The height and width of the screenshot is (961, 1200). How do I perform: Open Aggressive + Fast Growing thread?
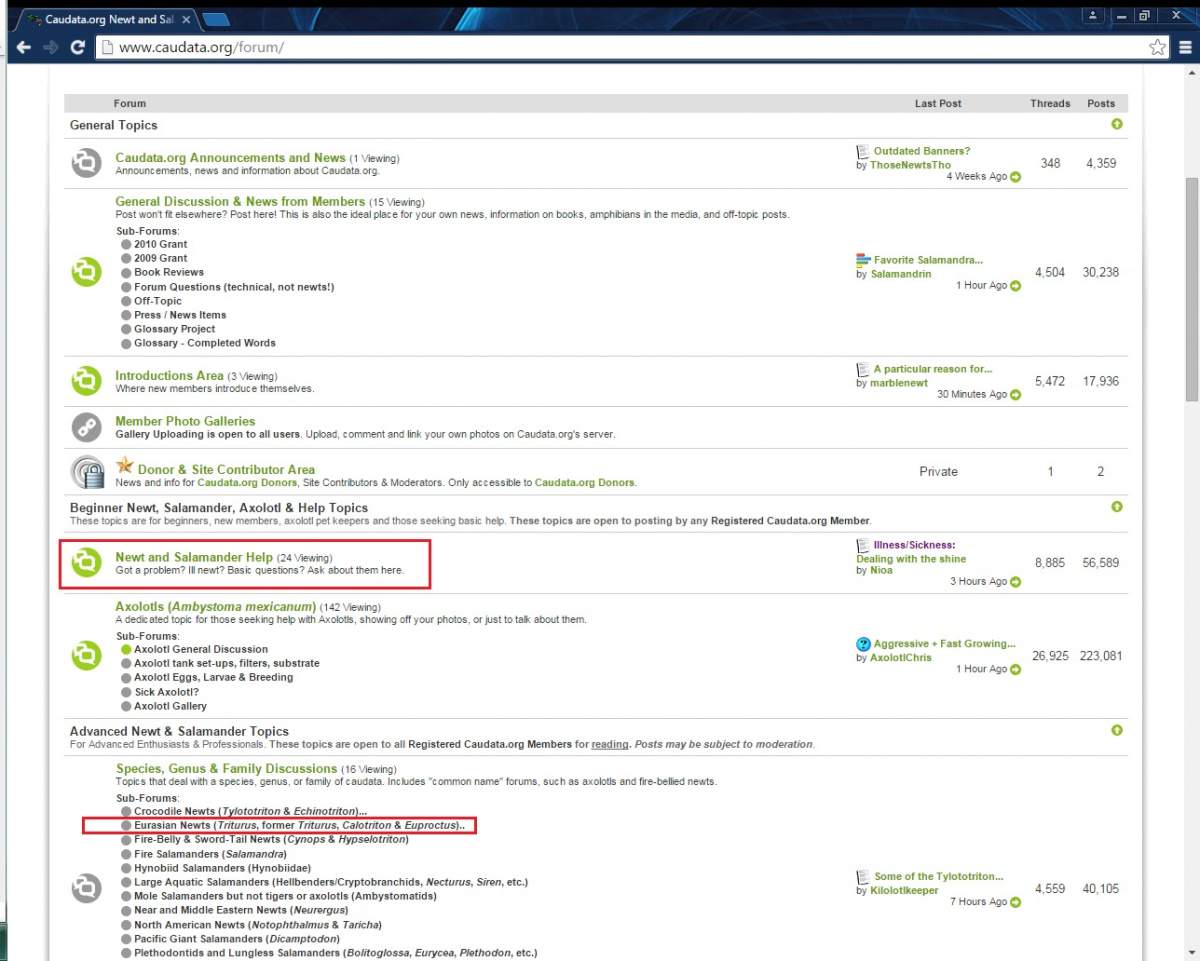tap(944, 644)
